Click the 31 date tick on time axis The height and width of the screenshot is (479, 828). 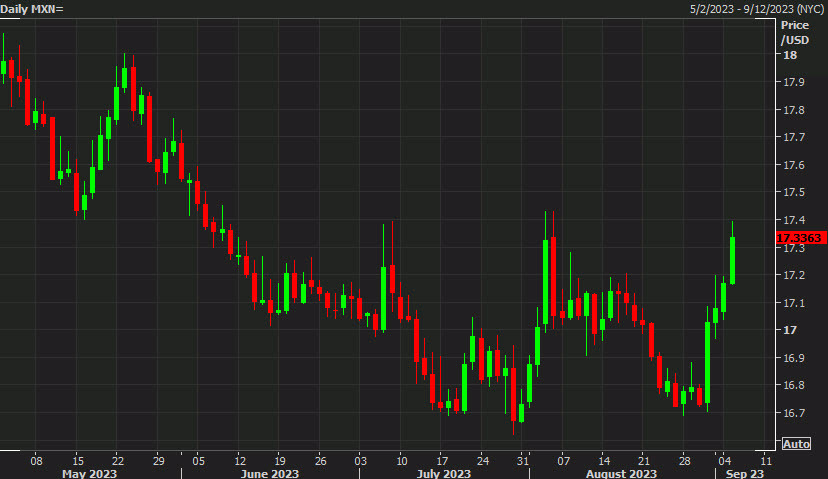click(x=523, y=461)
